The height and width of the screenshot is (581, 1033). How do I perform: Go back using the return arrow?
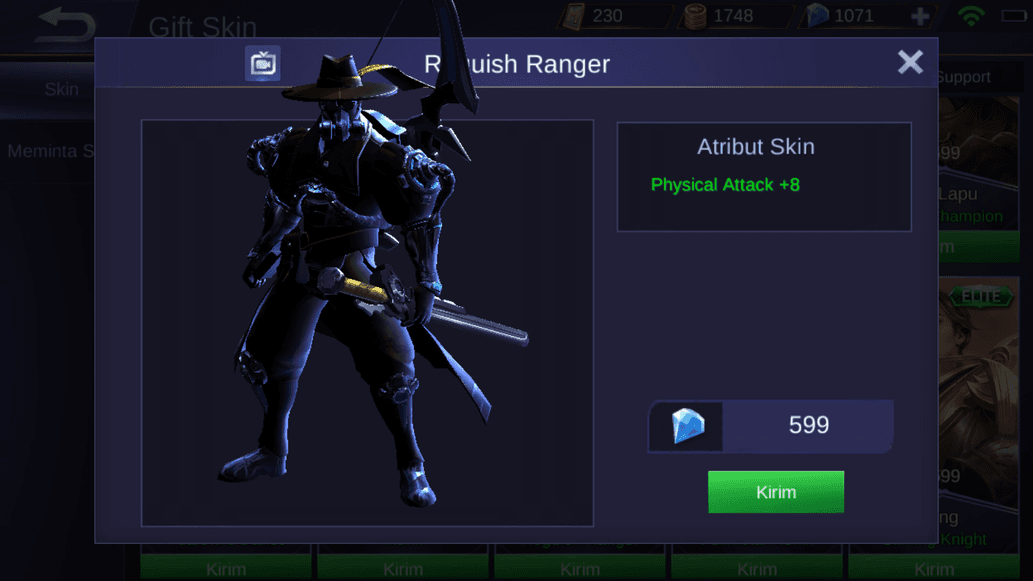pos(66,25)
